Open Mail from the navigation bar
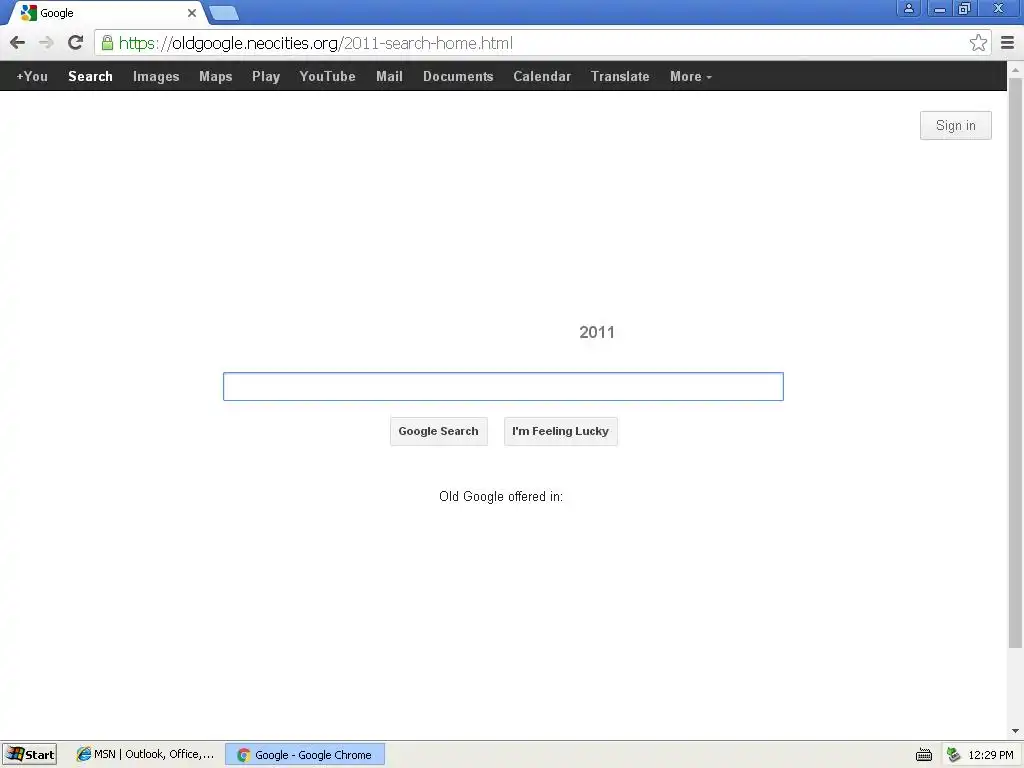1024x768 pixels. click(x=389, y=76)
